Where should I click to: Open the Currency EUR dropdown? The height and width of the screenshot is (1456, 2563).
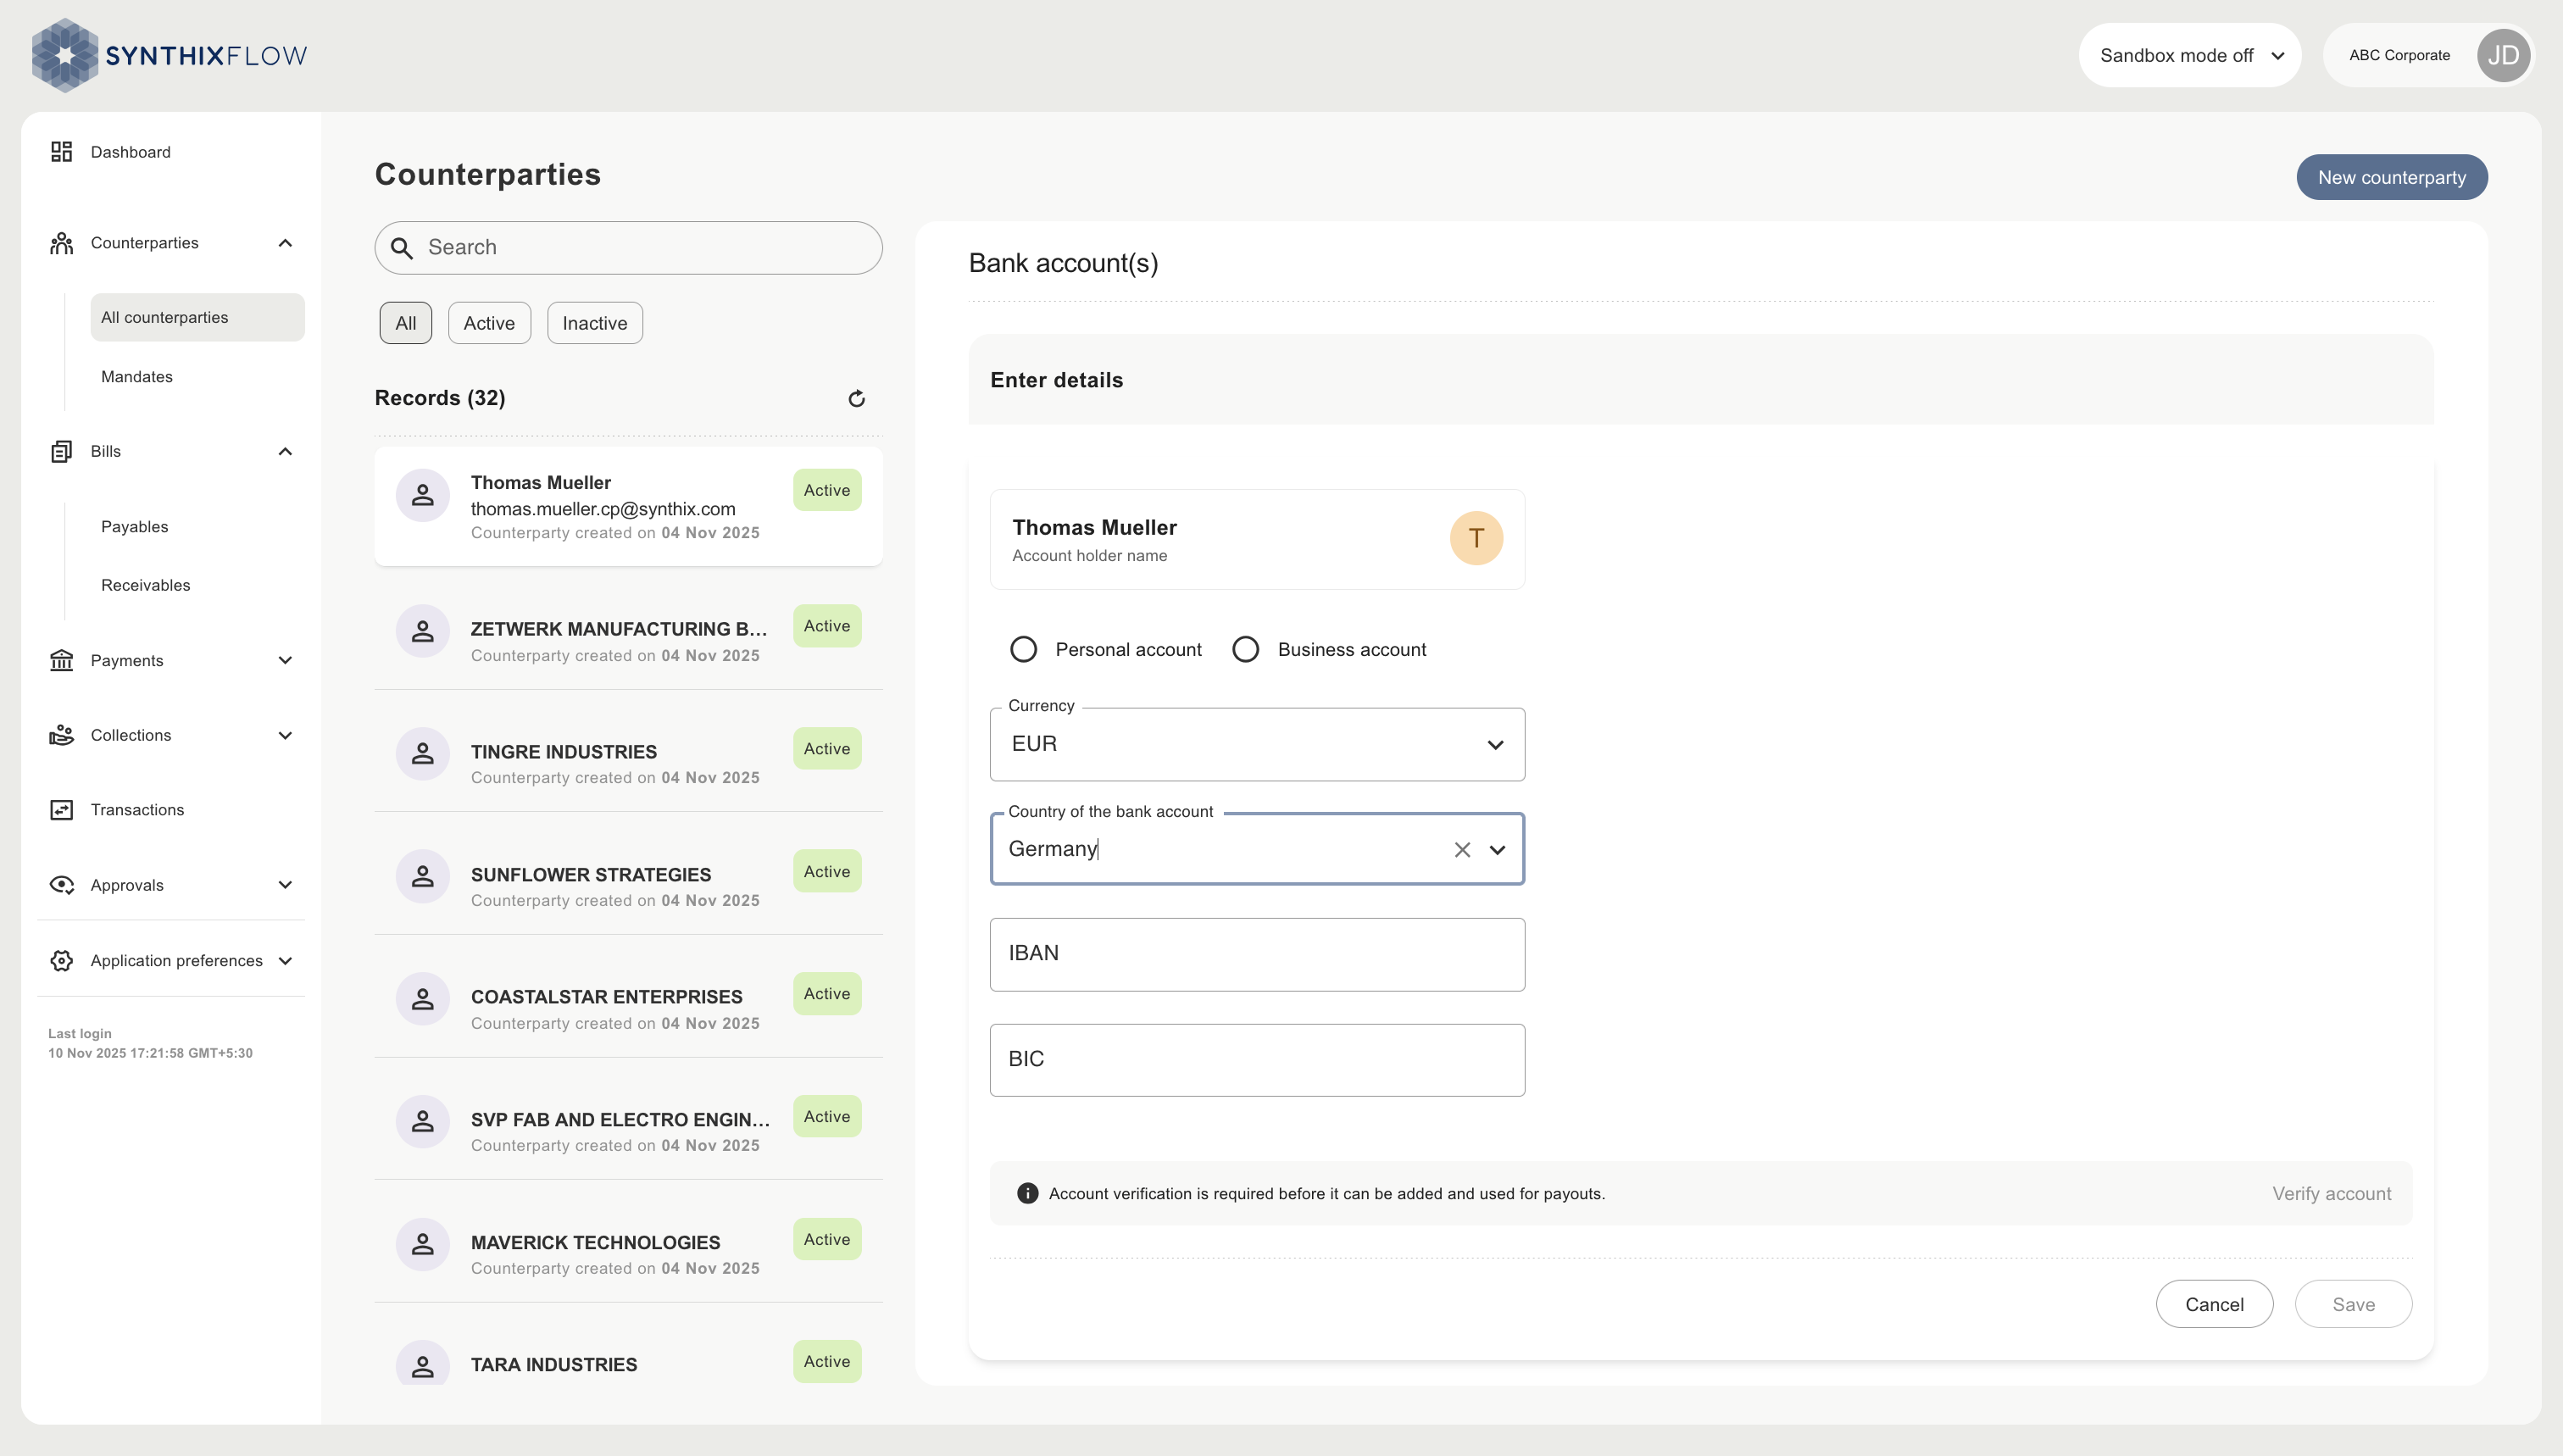(x=1257, y=744)
